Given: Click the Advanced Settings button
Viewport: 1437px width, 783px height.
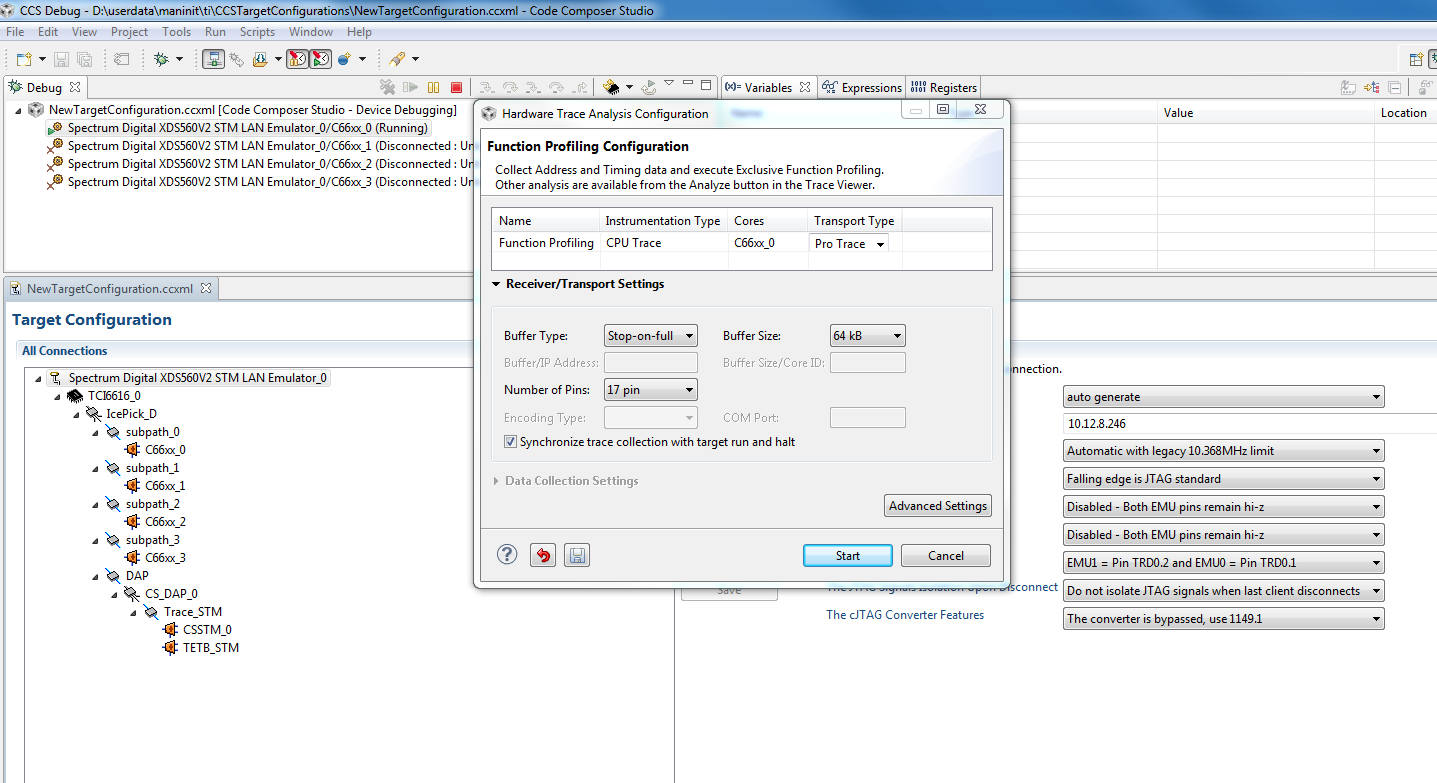Looking at the screenshot, I should pyautogui.click(x=938, y=506).
